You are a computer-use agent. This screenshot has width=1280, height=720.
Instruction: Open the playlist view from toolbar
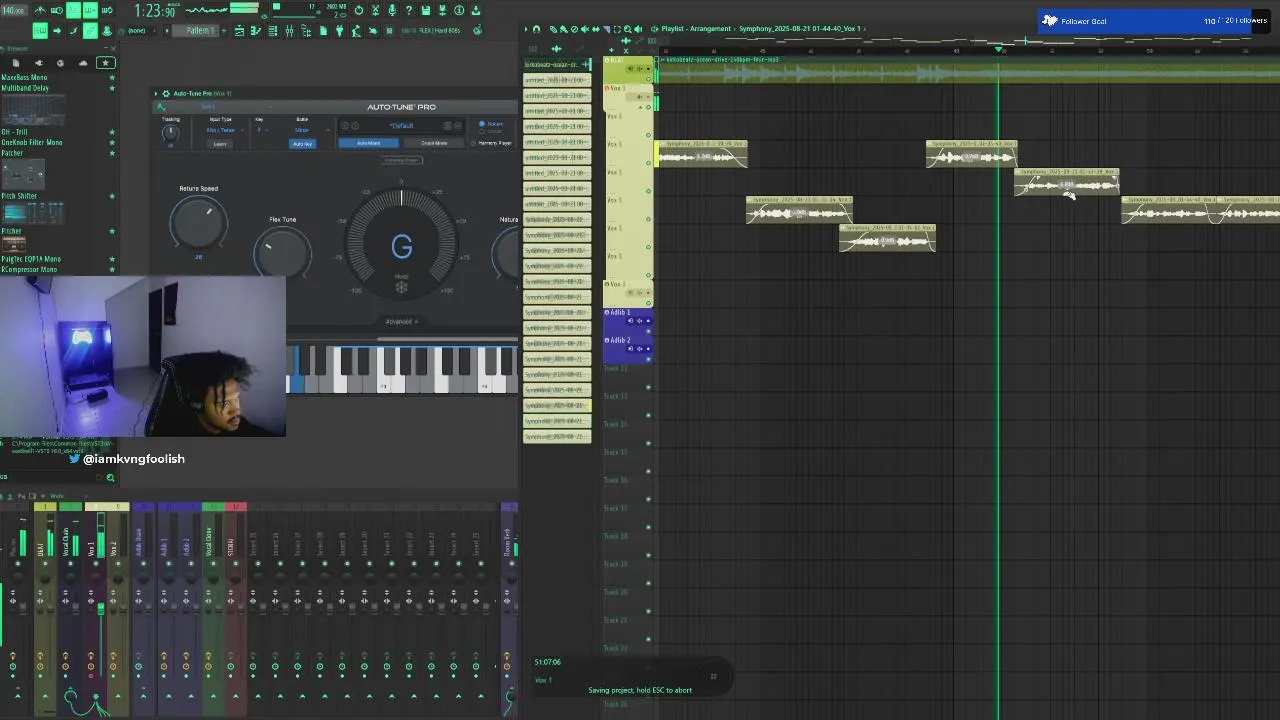(x=240, y=30)
